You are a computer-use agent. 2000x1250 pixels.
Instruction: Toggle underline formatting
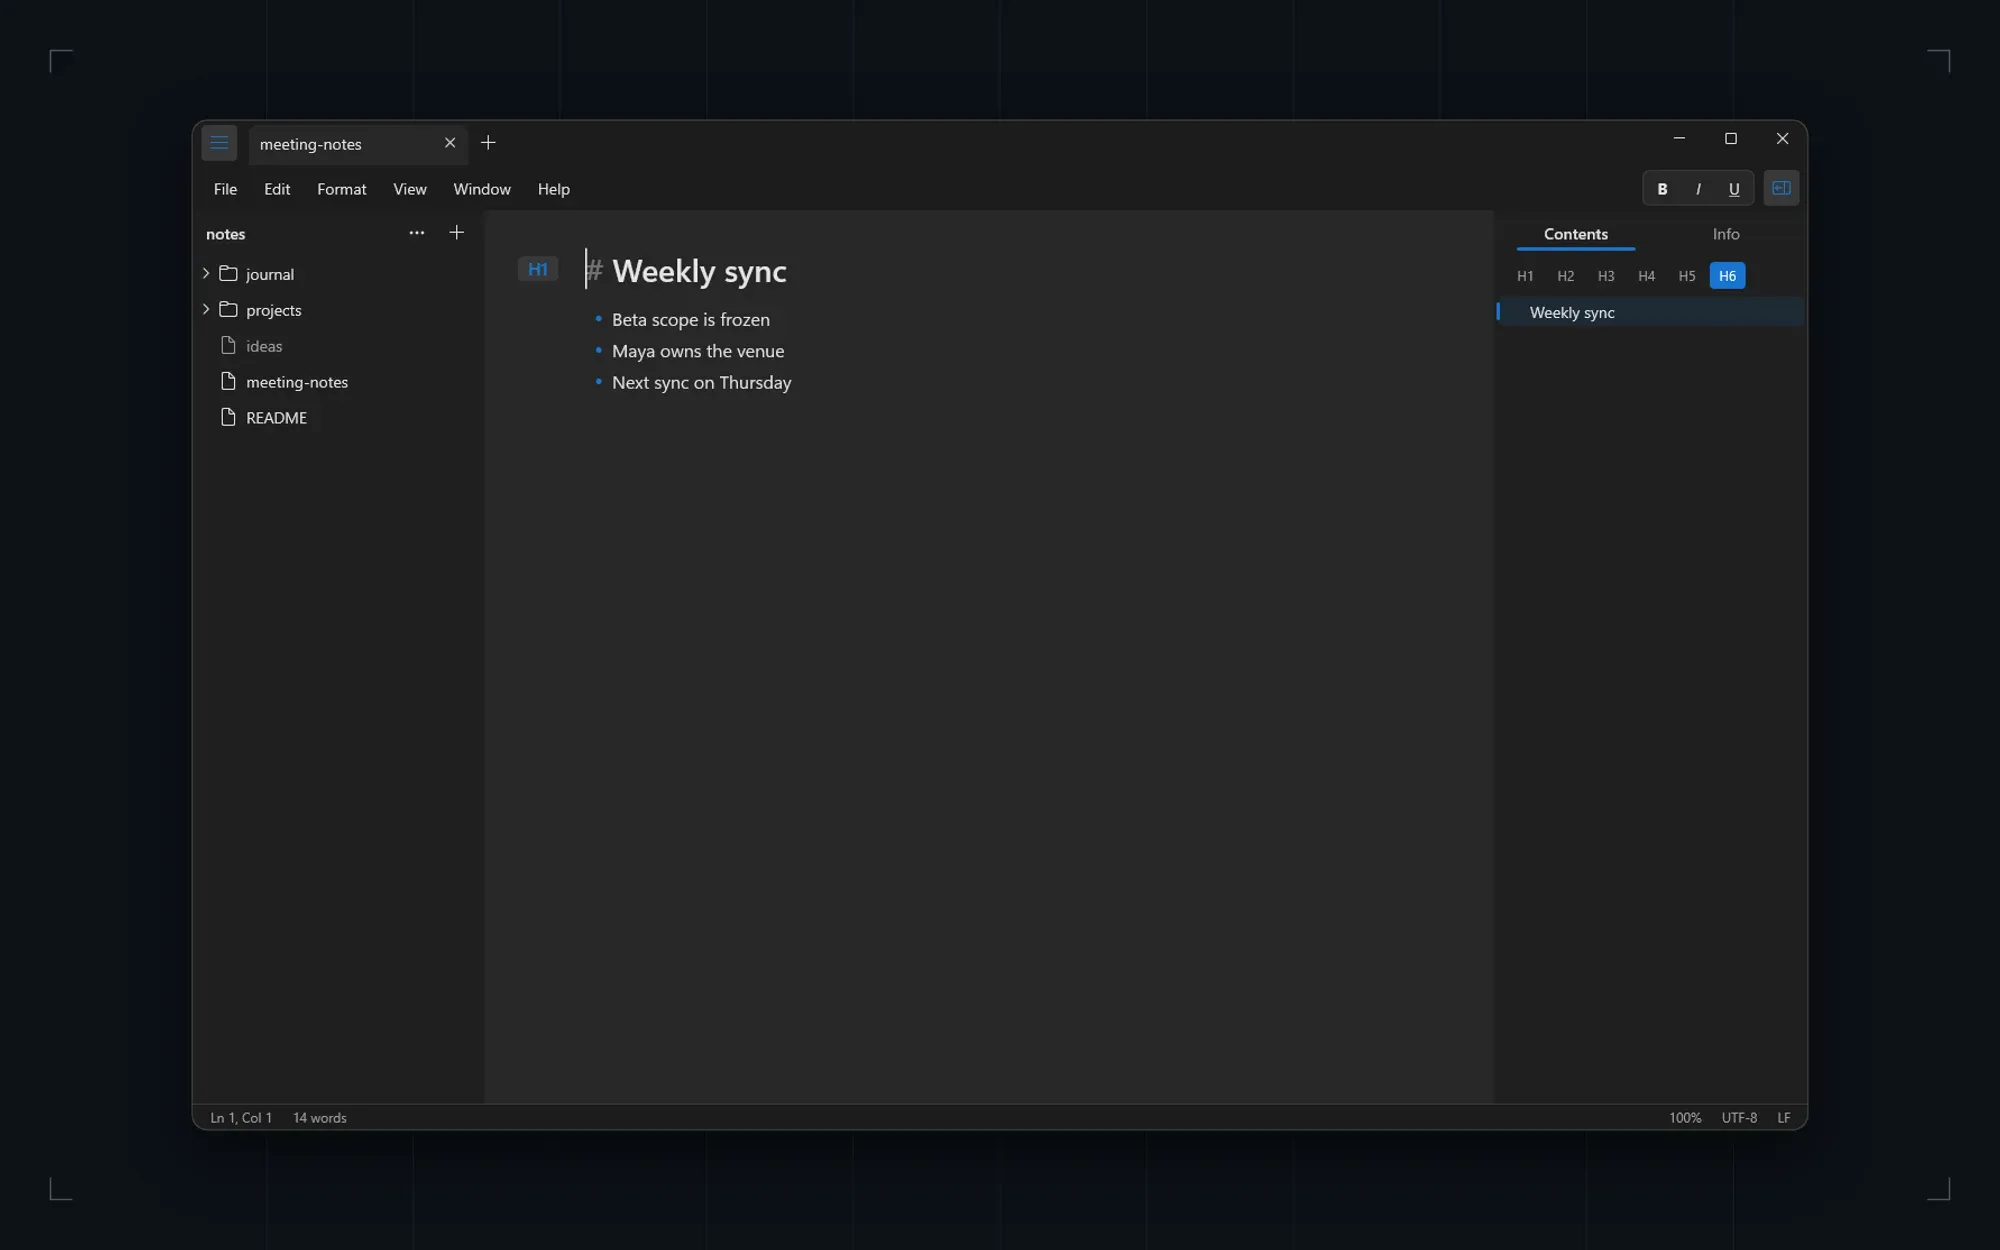1734,189
